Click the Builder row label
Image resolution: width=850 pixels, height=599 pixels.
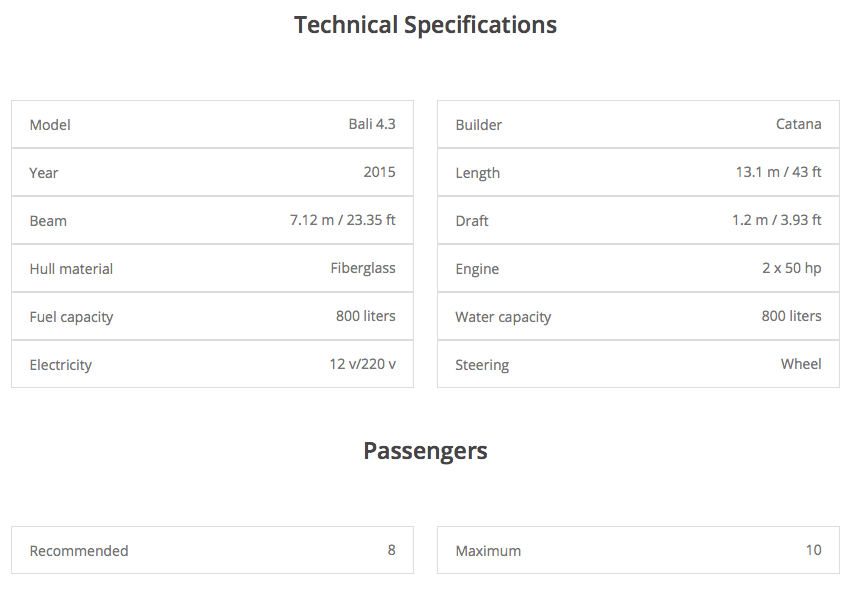point(479,125)
